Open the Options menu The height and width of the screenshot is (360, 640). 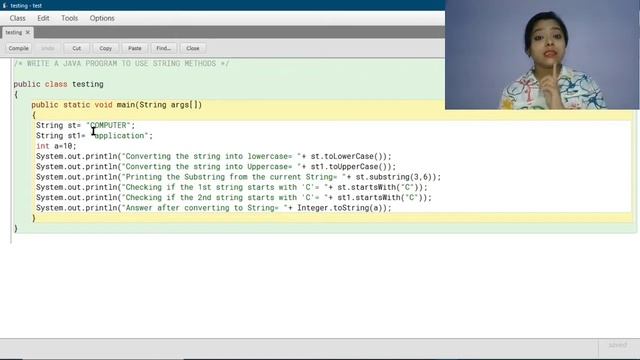(x=102, y=18)
